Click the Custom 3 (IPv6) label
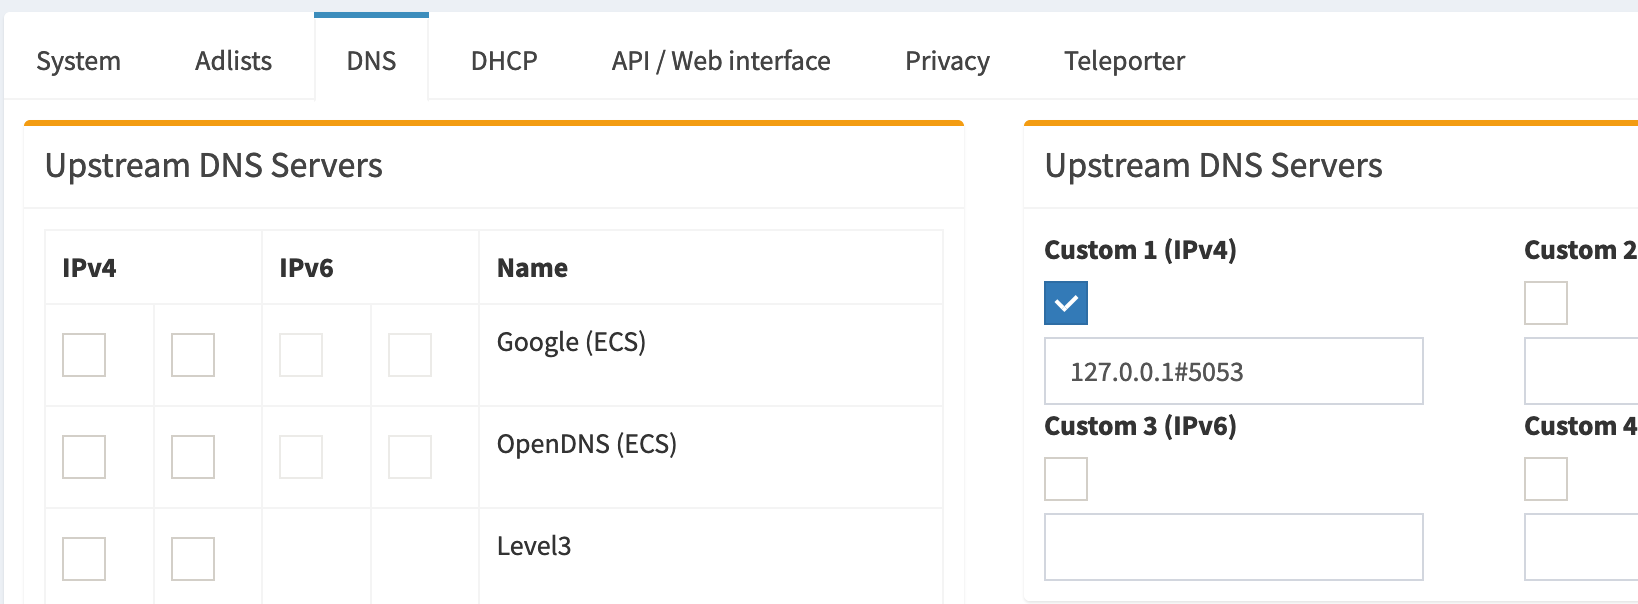This screenshot has height=604, width=1638. [x=1140, y=426]
